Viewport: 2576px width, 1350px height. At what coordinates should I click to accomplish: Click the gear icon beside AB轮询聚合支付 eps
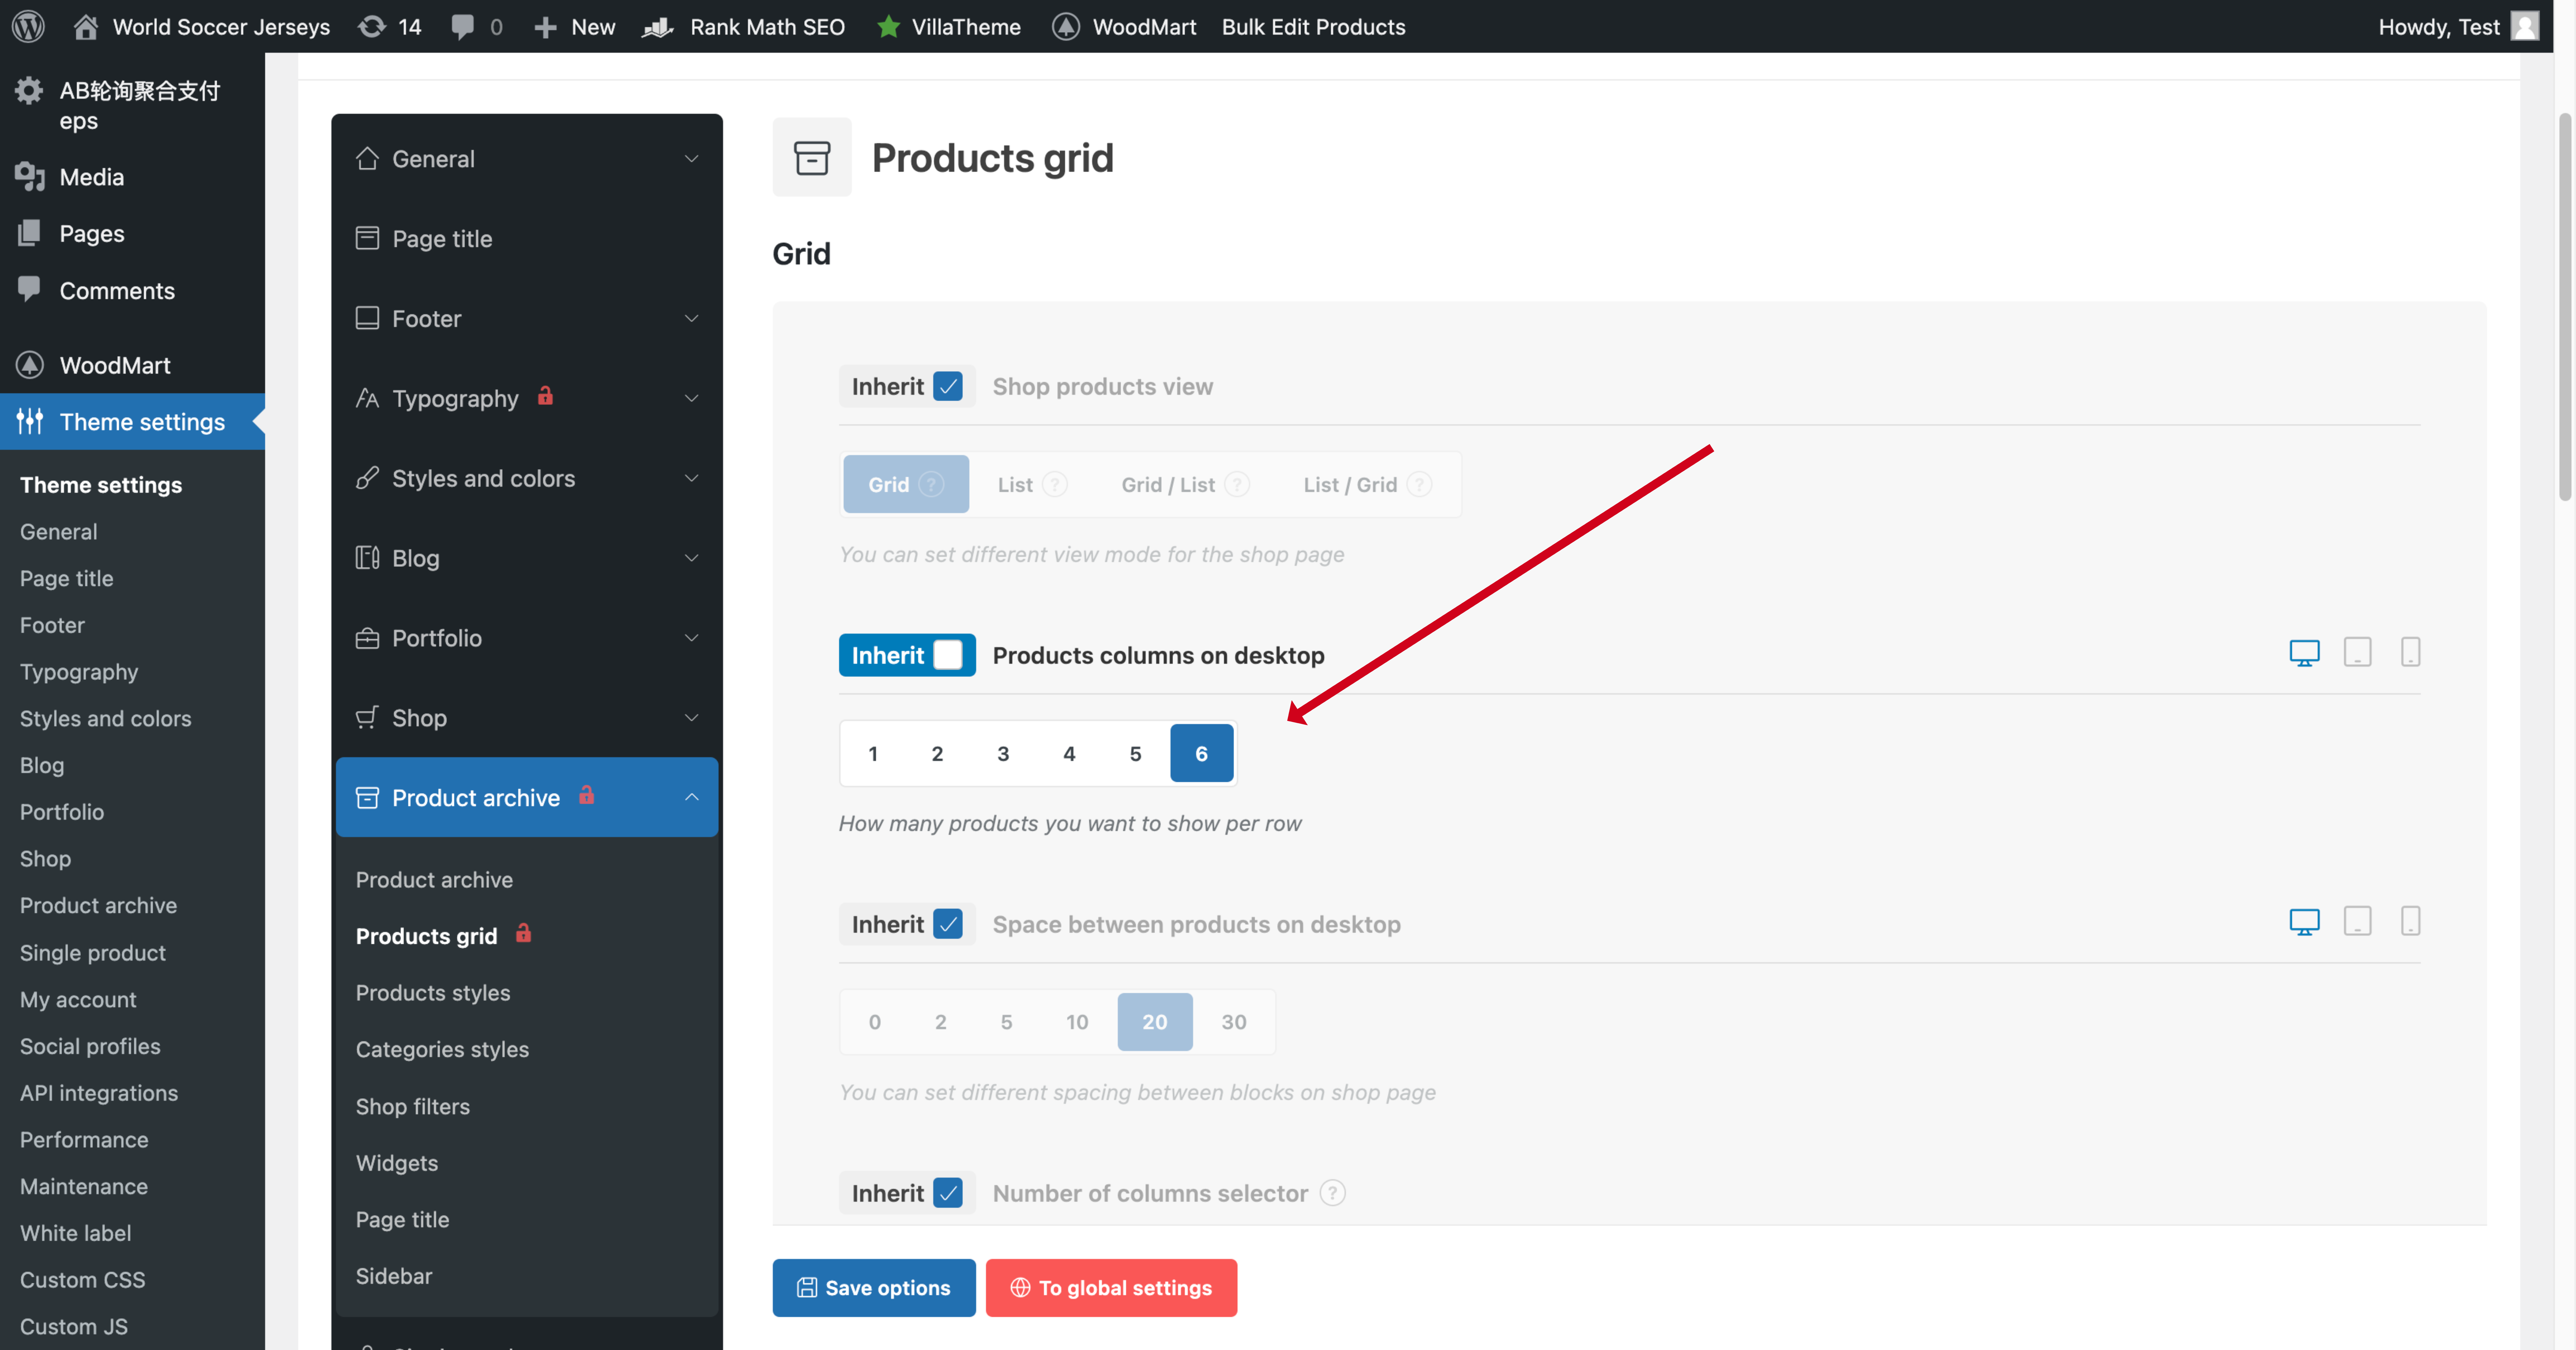(x=29, y=91)
